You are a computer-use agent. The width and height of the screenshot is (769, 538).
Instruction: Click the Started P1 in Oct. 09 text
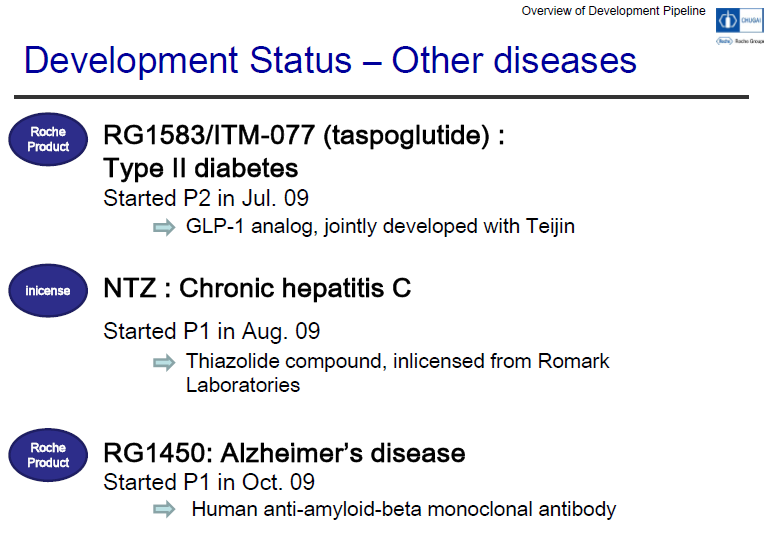click(x=208, y=481)
